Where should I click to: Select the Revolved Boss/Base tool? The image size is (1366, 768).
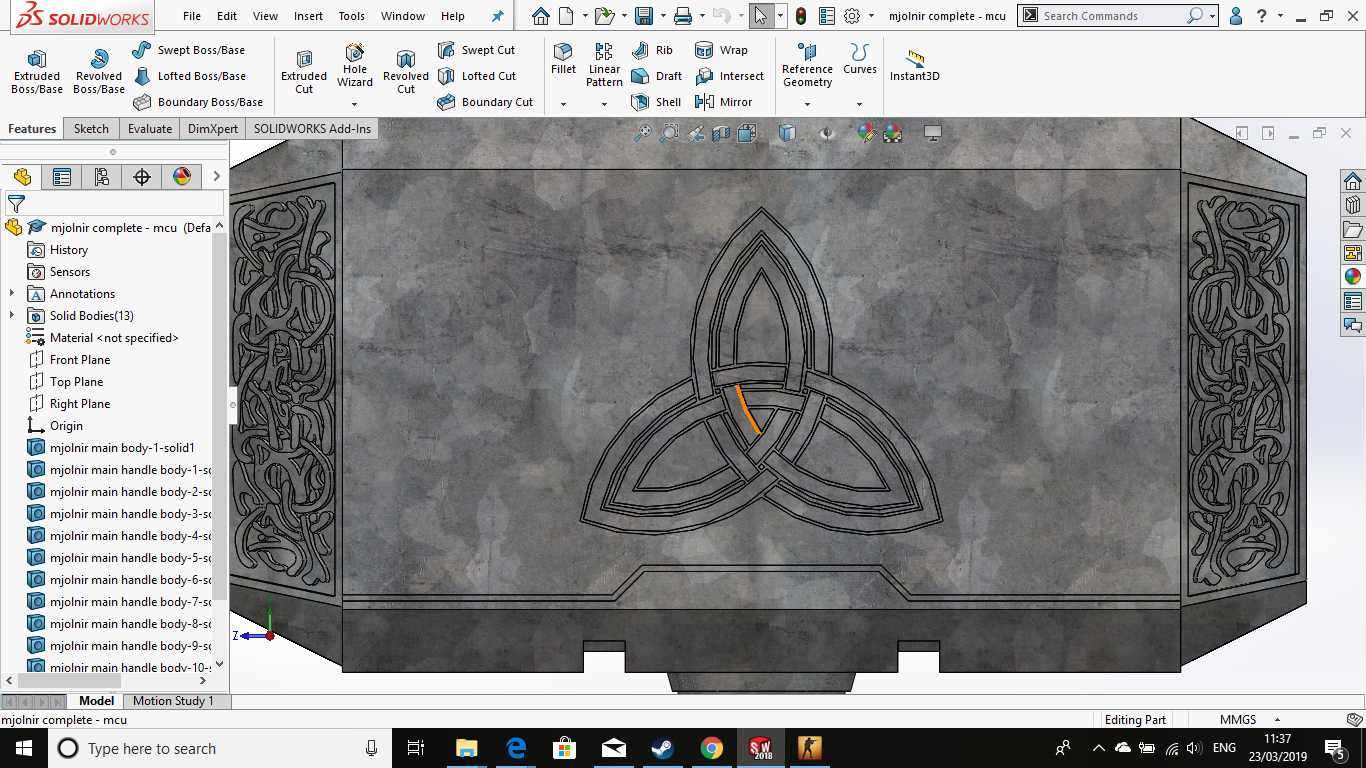click(x=99, y=71)
